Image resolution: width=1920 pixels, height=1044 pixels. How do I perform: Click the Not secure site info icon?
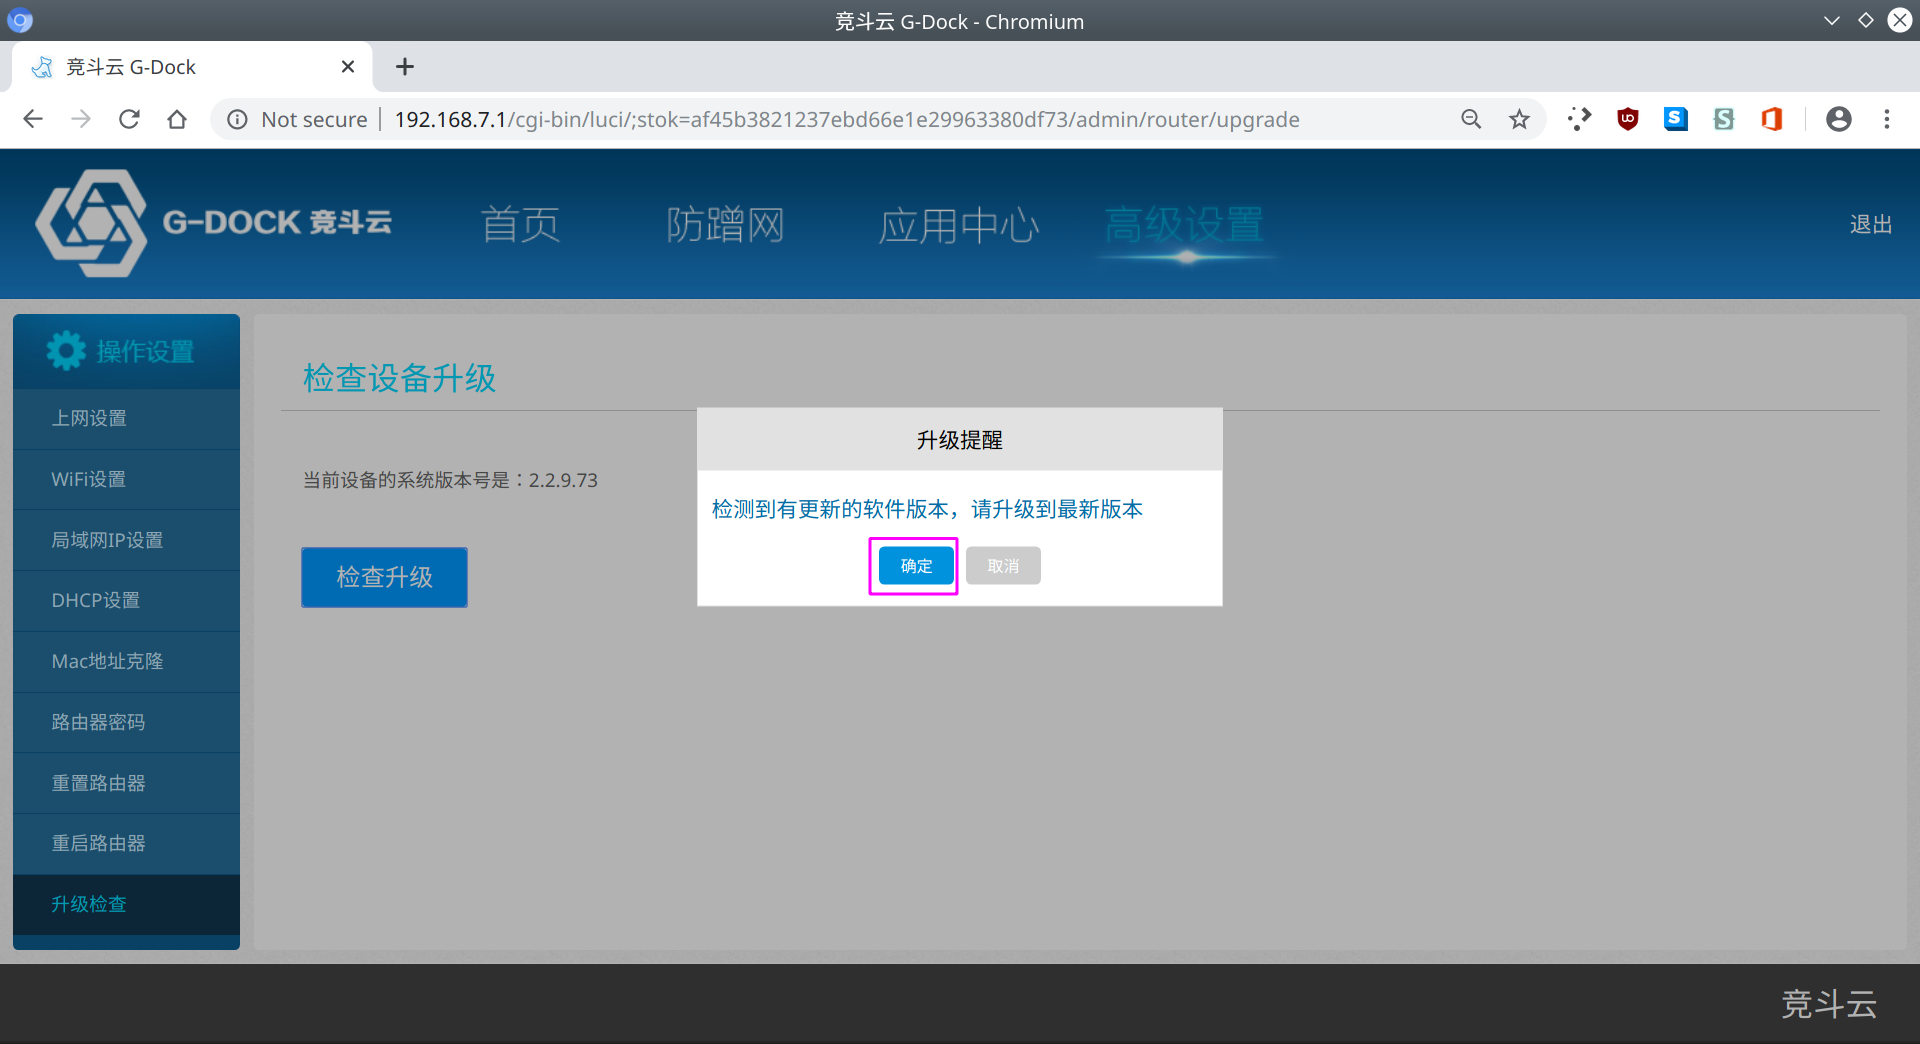[238, 119]
